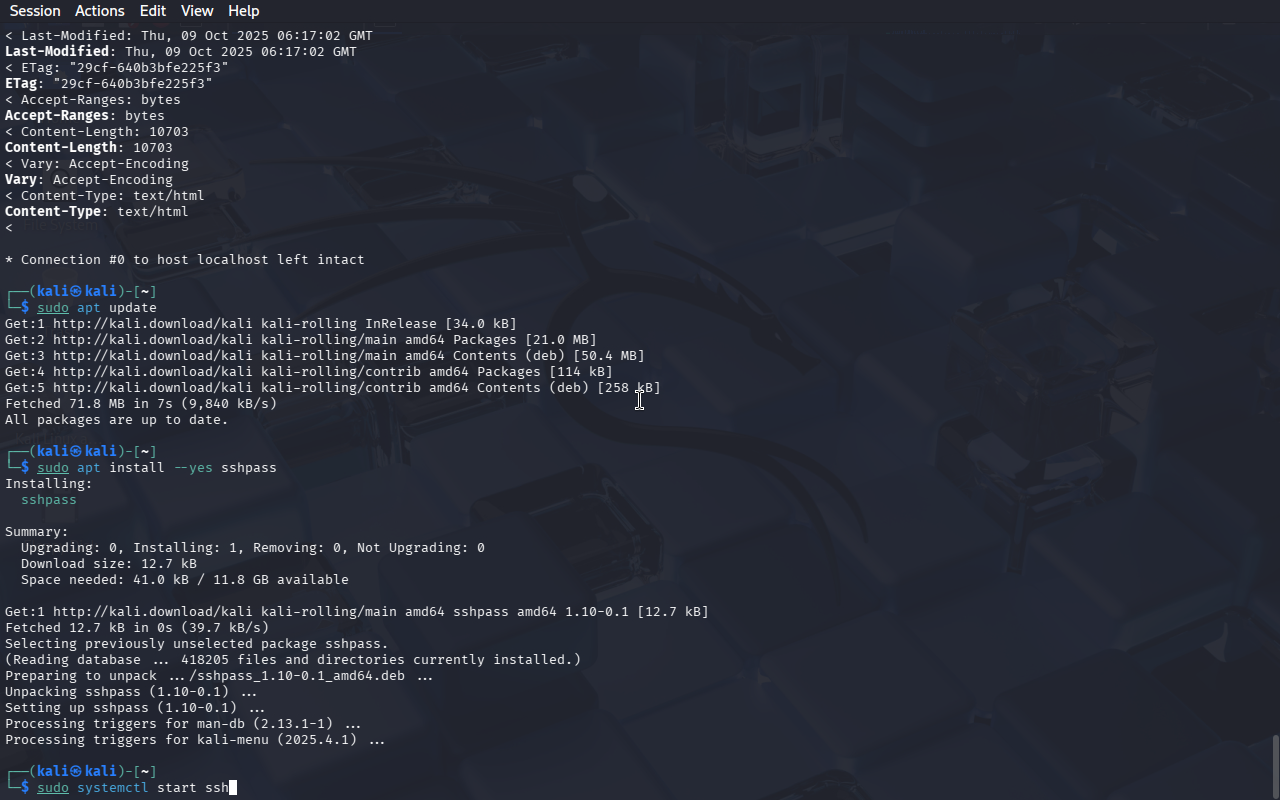Place cursor after 'systemctl start ssh' command

230,787
